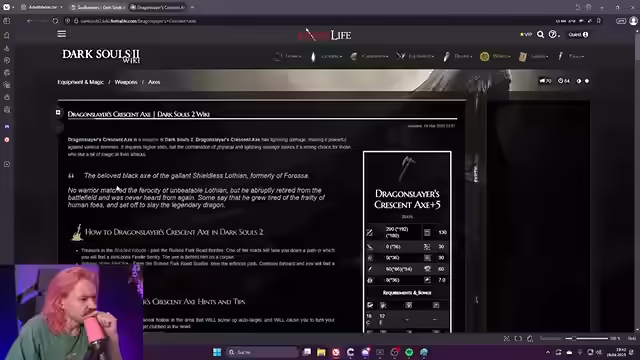640x360 pixels.
Task: Open the Windows Start menu
Action: (217, 352)
